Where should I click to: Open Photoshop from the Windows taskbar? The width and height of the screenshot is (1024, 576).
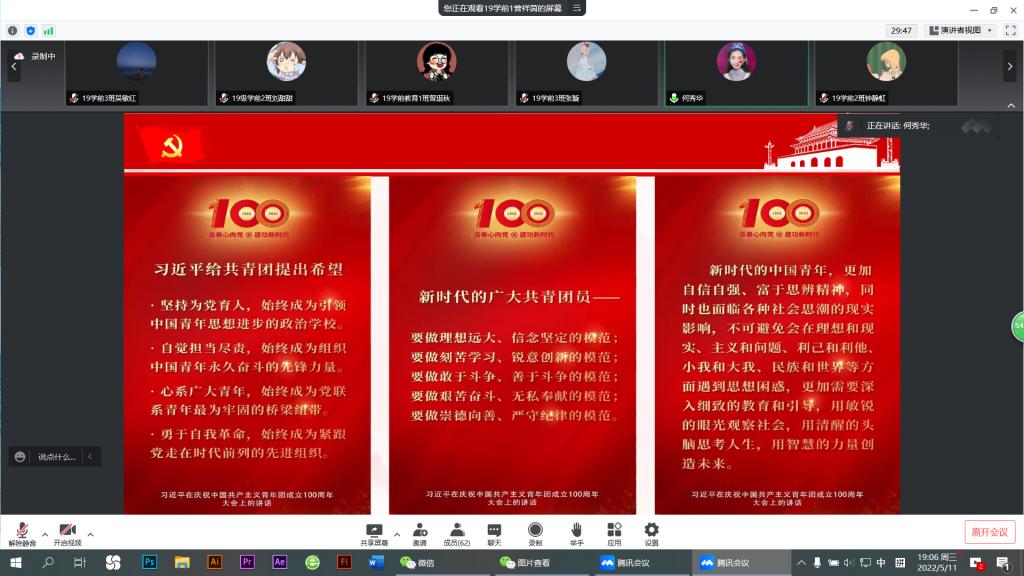[x=150, y=563]
